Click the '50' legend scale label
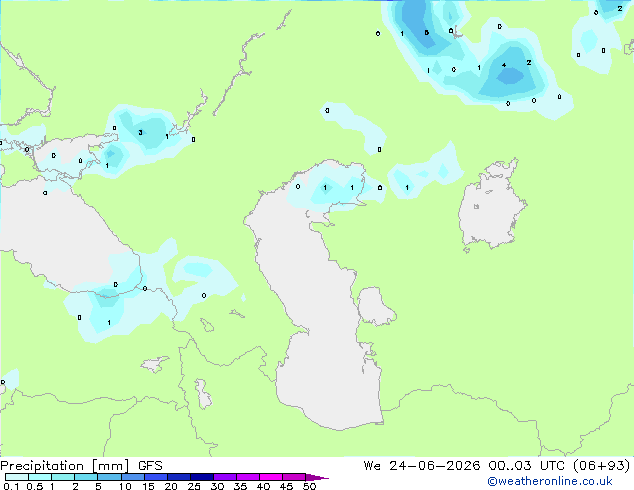Screen dimensions: 634x490 [x=309, y=486]
